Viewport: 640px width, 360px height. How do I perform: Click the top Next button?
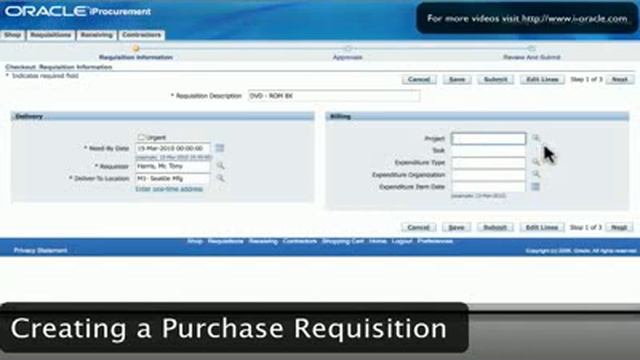point(619,80)
